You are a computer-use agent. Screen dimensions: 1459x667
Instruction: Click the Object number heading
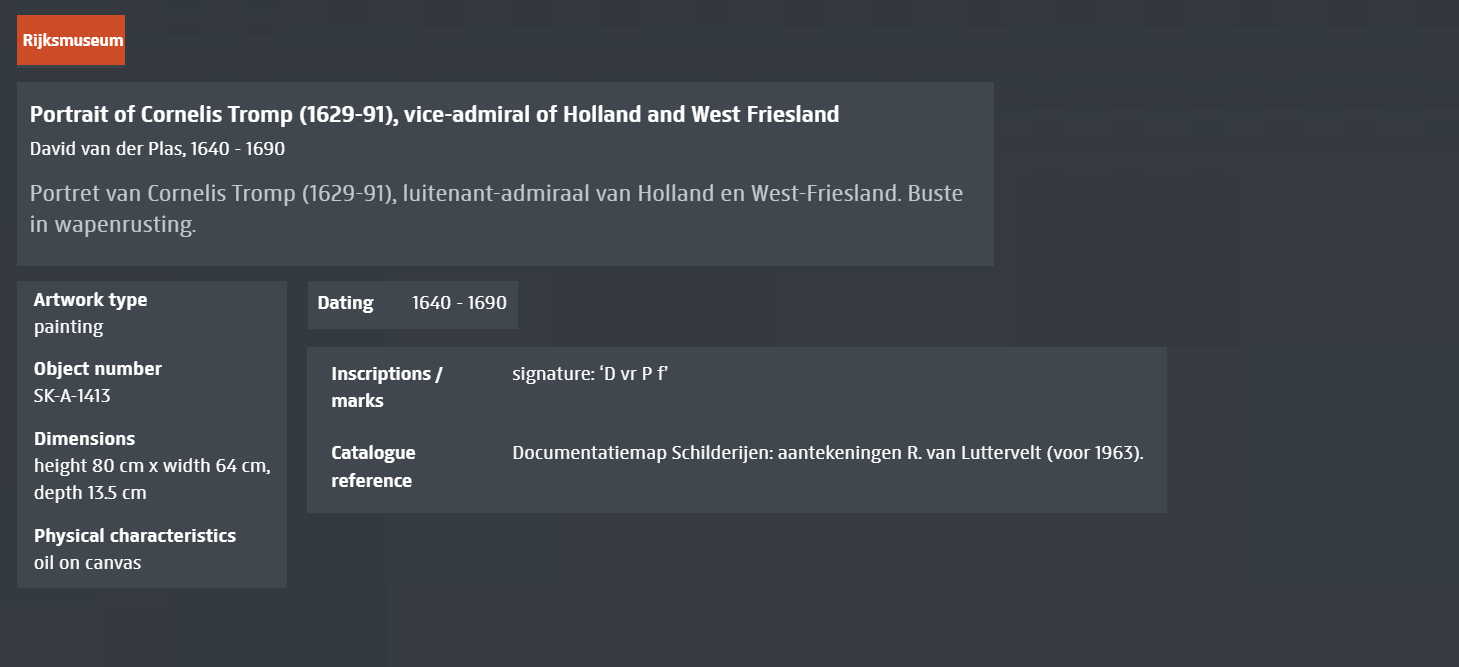coord(97,369)
